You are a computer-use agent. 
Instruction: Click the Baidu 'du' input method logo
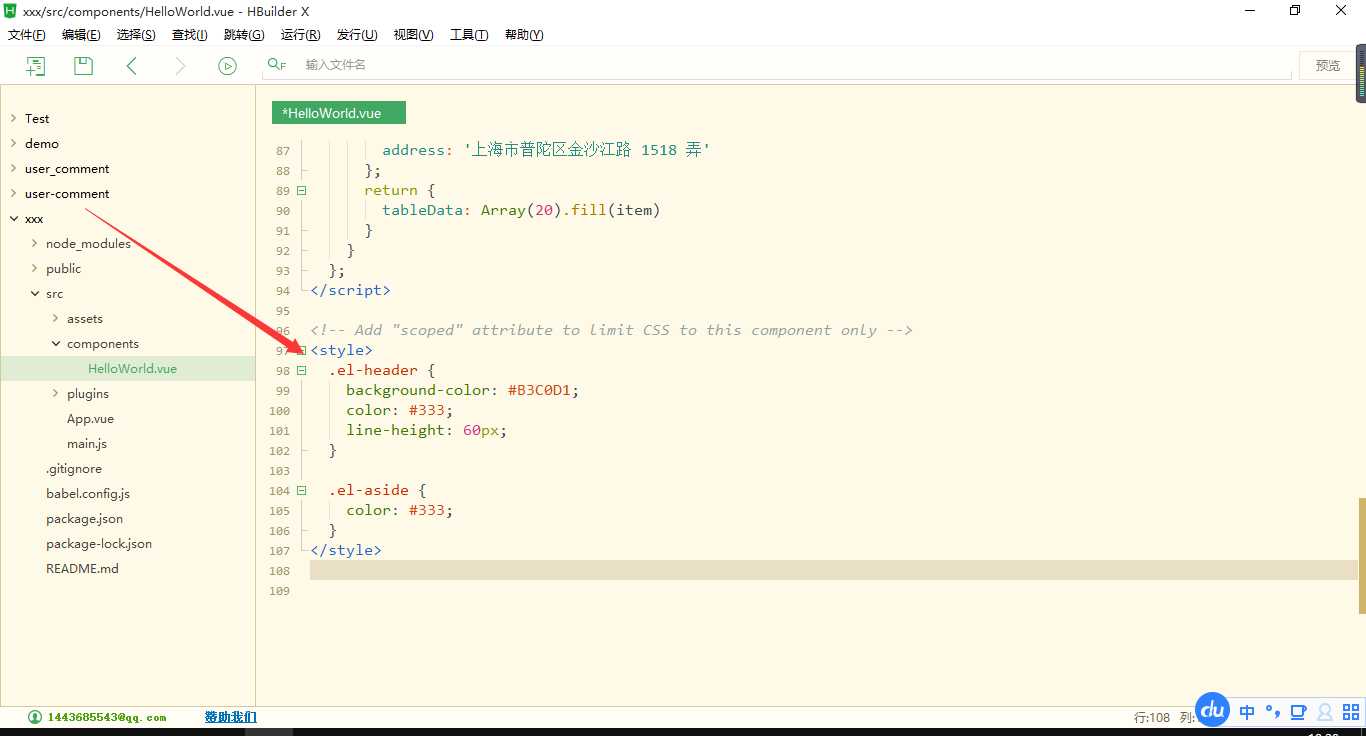pos(1212,710)
